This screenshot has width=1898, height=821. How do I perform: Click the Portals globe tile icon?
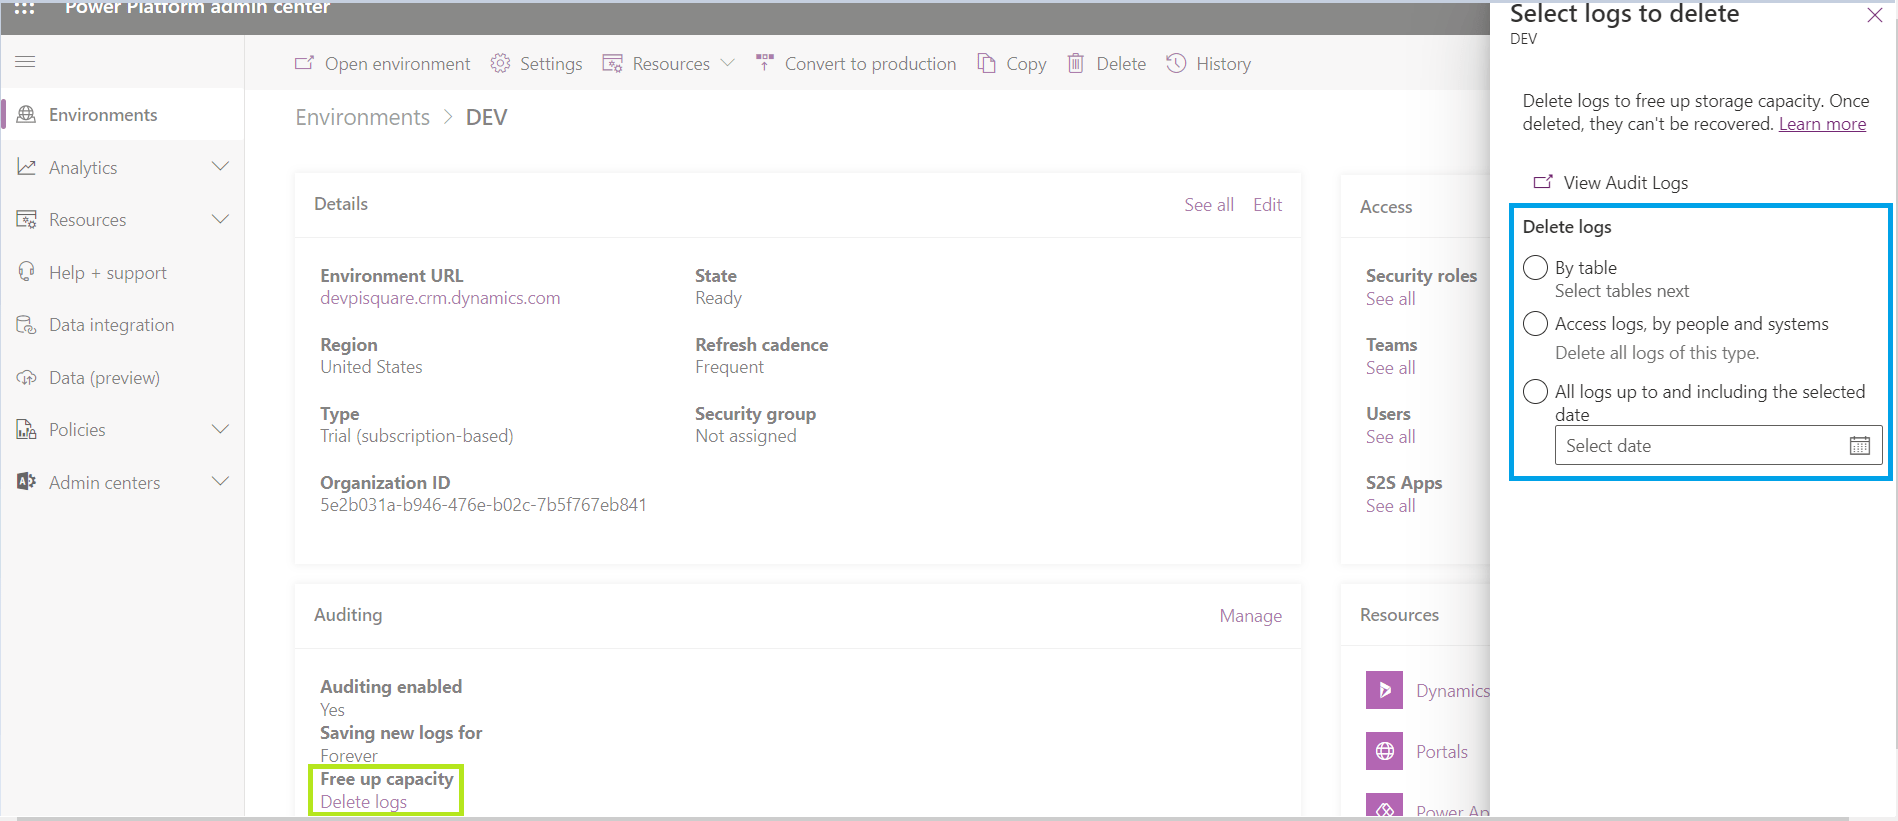click(1384, 751)
